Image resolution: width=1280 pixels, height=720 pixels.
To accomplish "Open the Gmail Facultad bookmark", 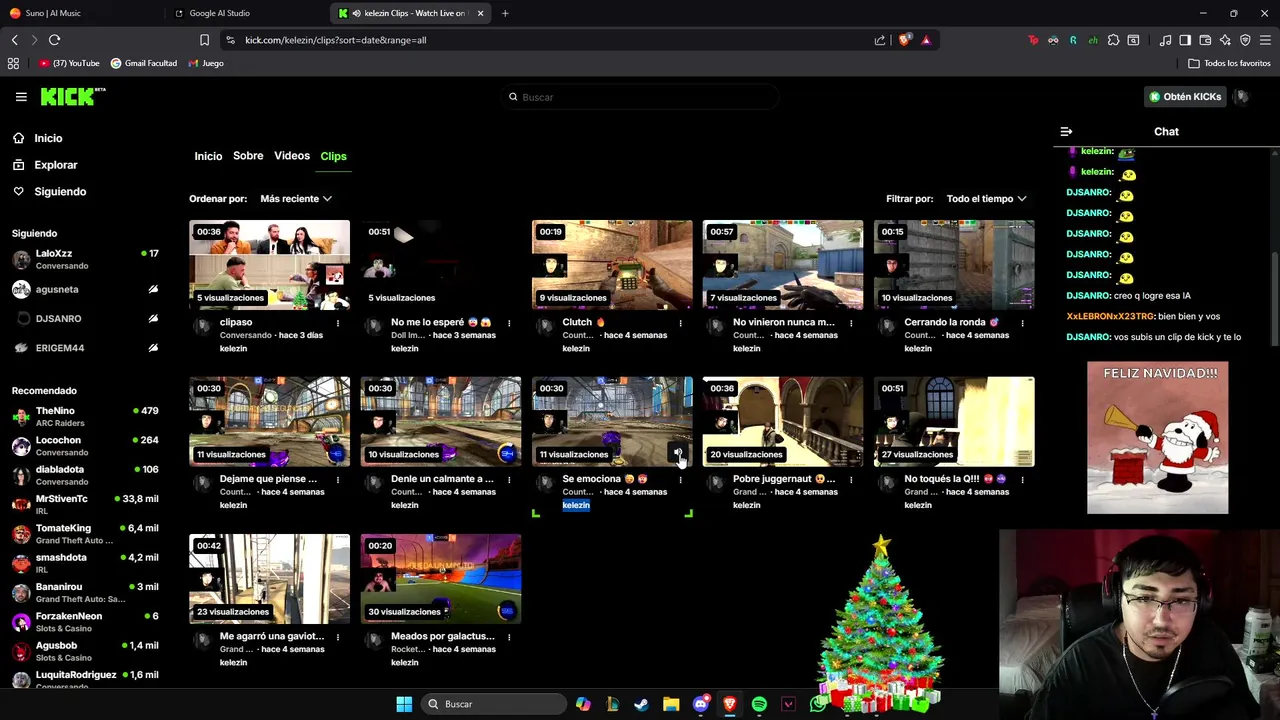I will coord(143,63).
